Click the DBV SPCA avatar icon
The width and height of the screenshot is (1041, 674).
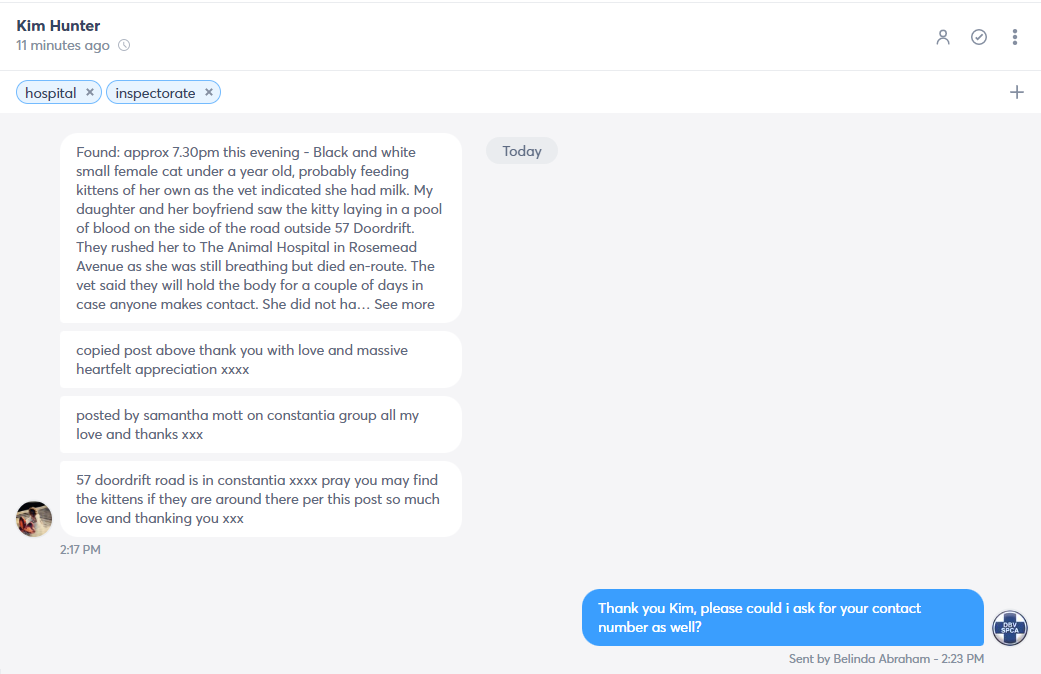pyautogui.click(x=1010, y=628)
